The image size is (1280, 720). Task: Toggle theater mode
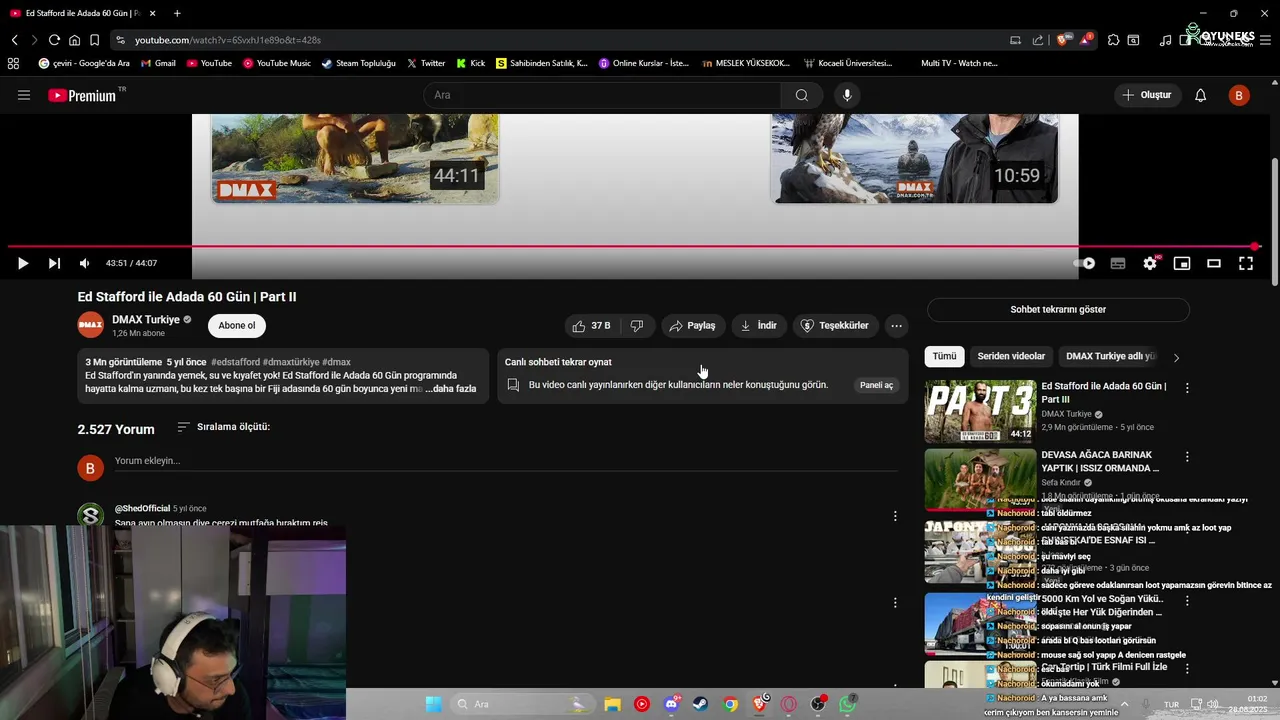1214,263
